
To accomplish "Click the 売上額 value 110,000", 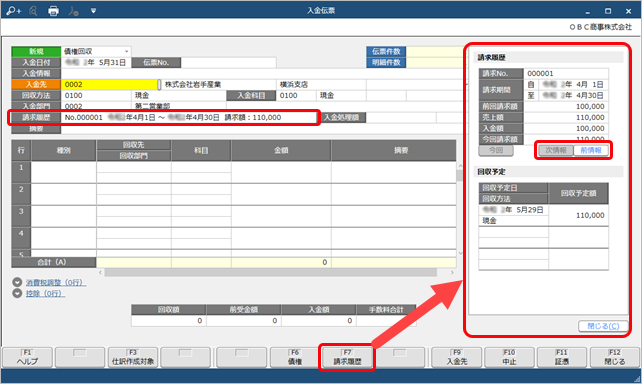I will coord(590,117).
